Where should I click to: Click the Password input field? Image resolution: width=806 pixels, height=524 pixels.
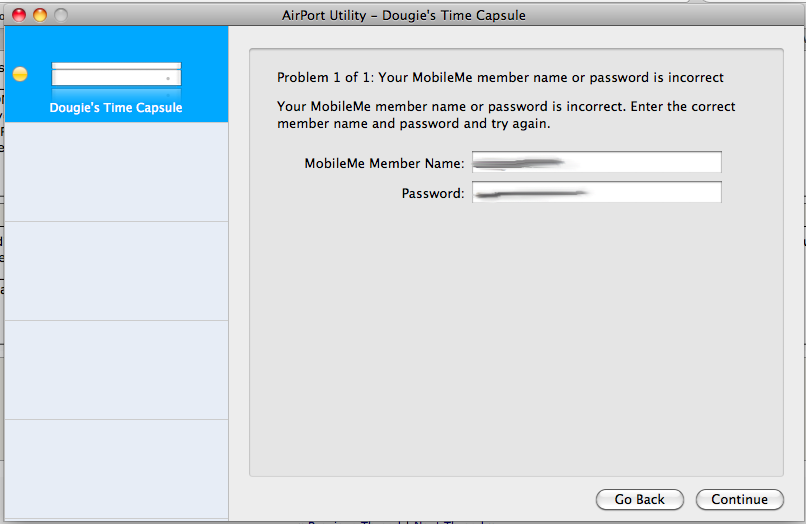tap(597, 192)
